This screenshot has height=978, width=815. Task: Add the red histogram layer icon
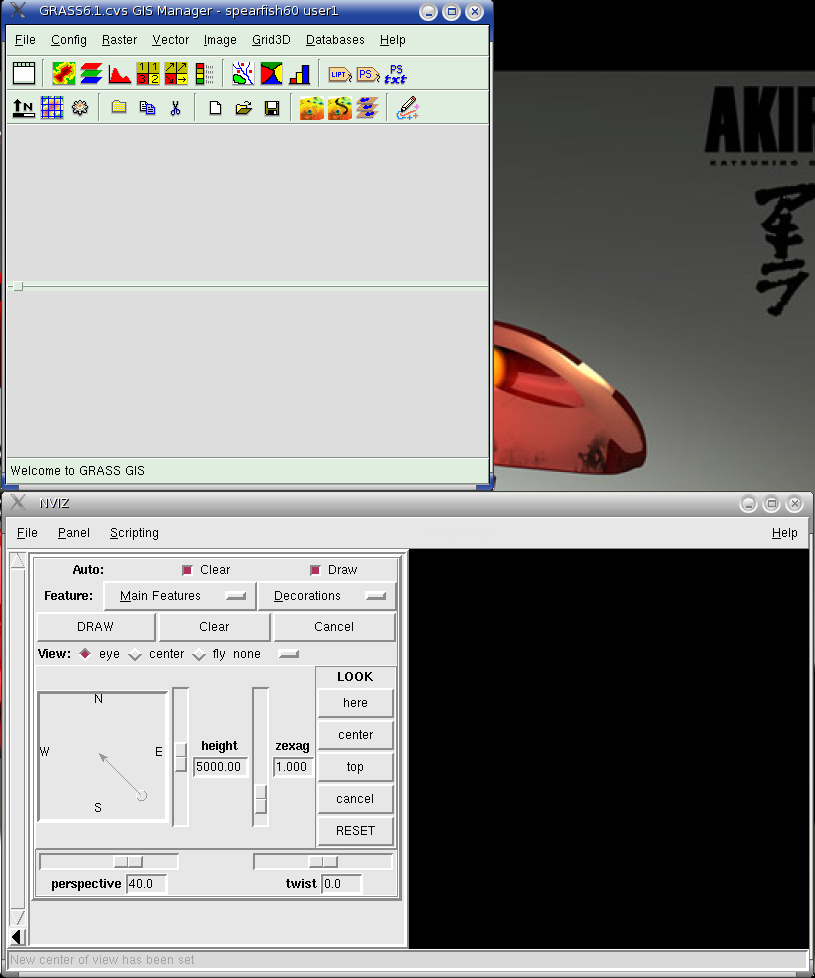pos(120,74)
